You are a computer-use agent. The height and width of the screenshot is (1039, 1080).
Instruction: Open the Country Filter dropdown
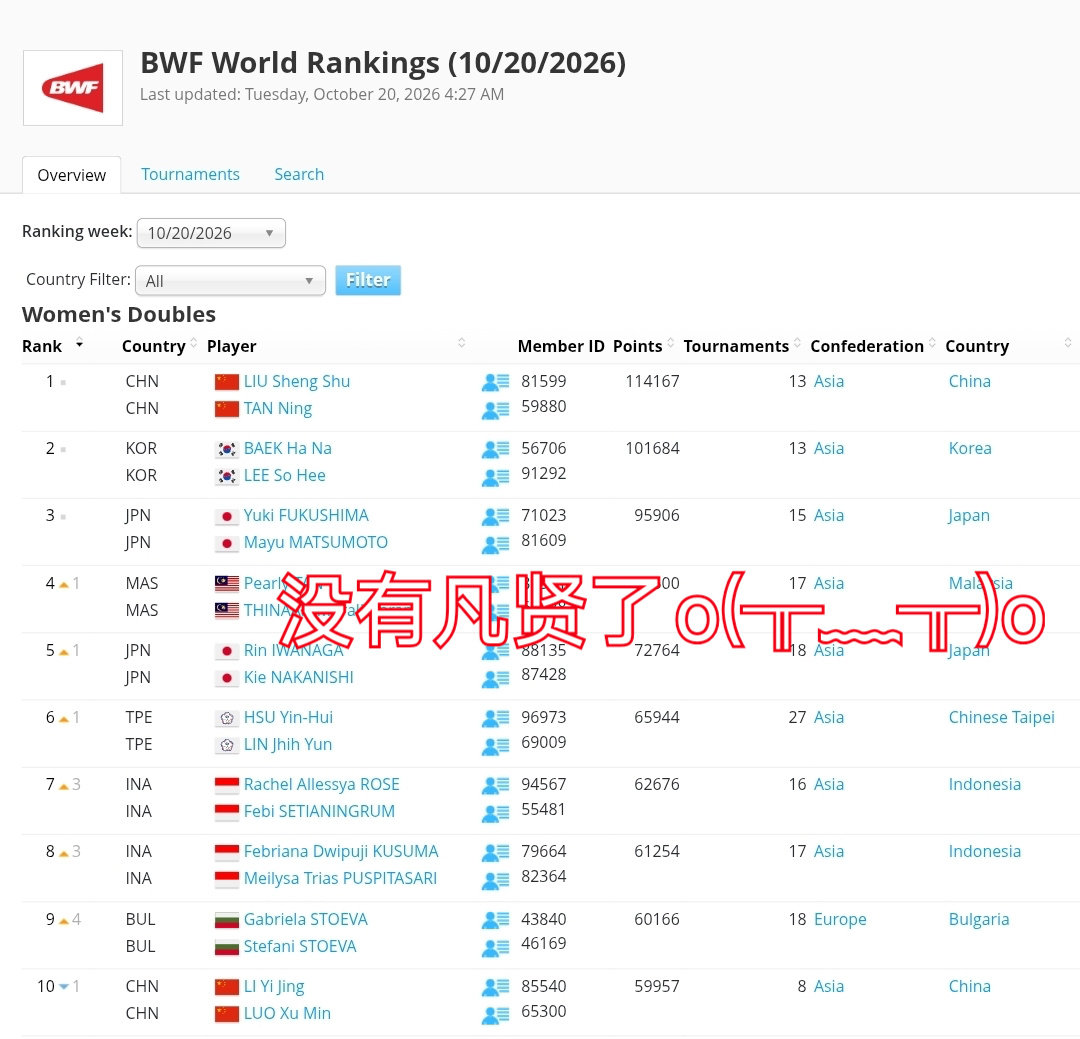click(231, 280)
